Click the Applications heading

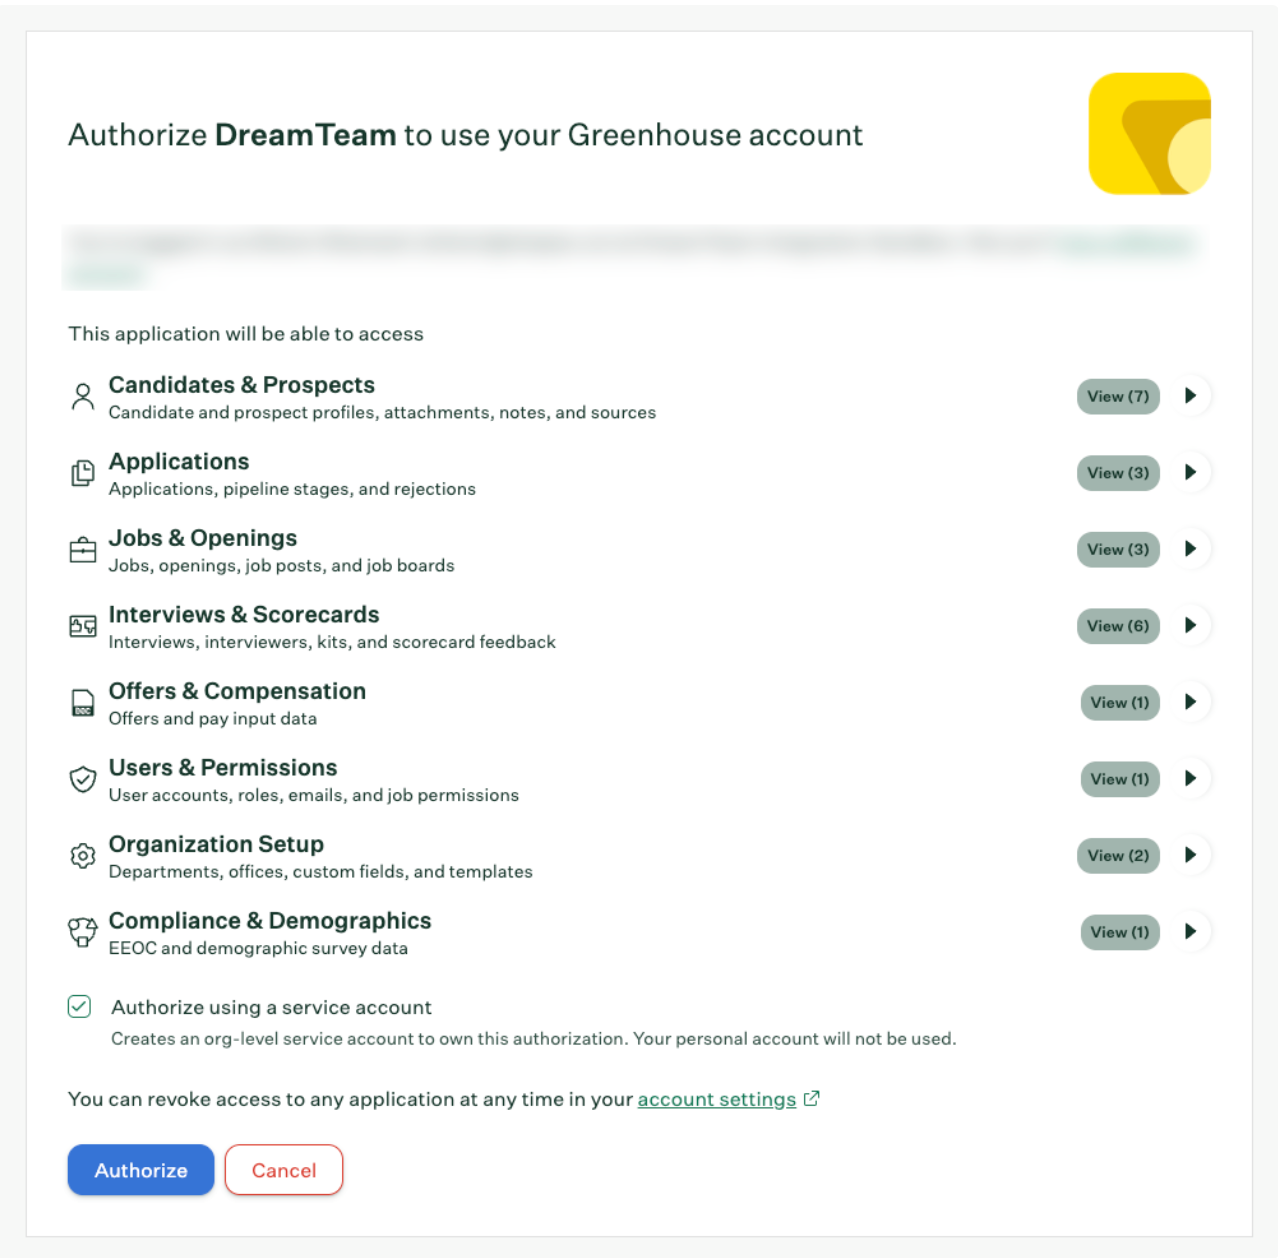point(179,461)
